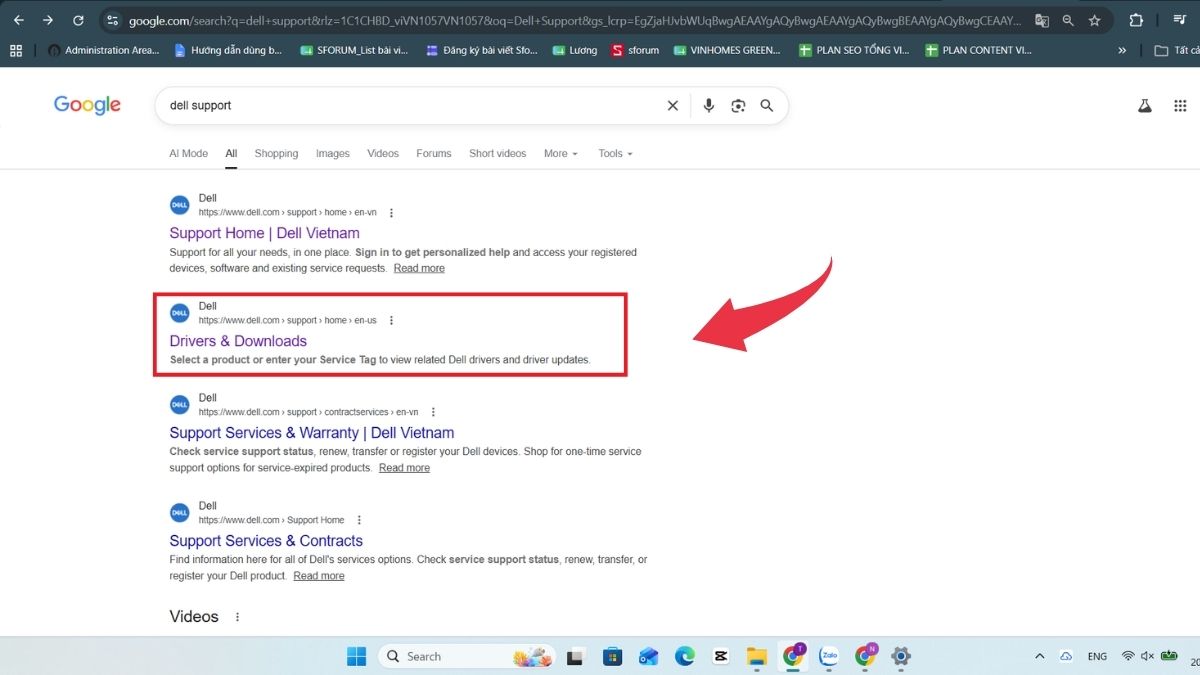Open more options for Support Services & Contracts result

tap(359, 520)
